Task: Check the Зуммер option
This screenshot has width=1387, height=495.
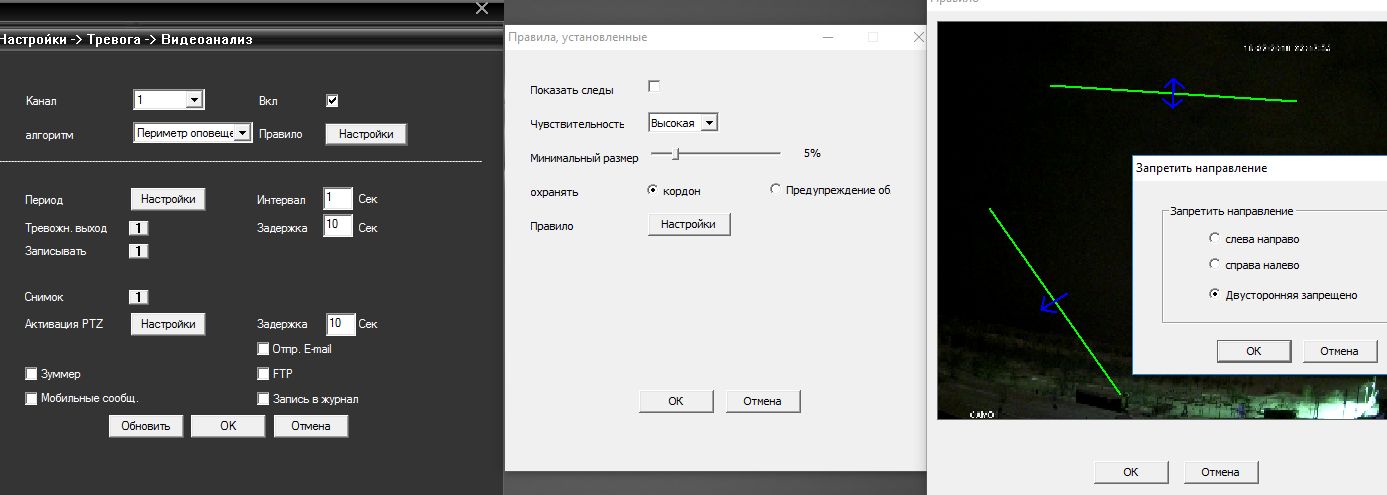Action: point(32,374)
